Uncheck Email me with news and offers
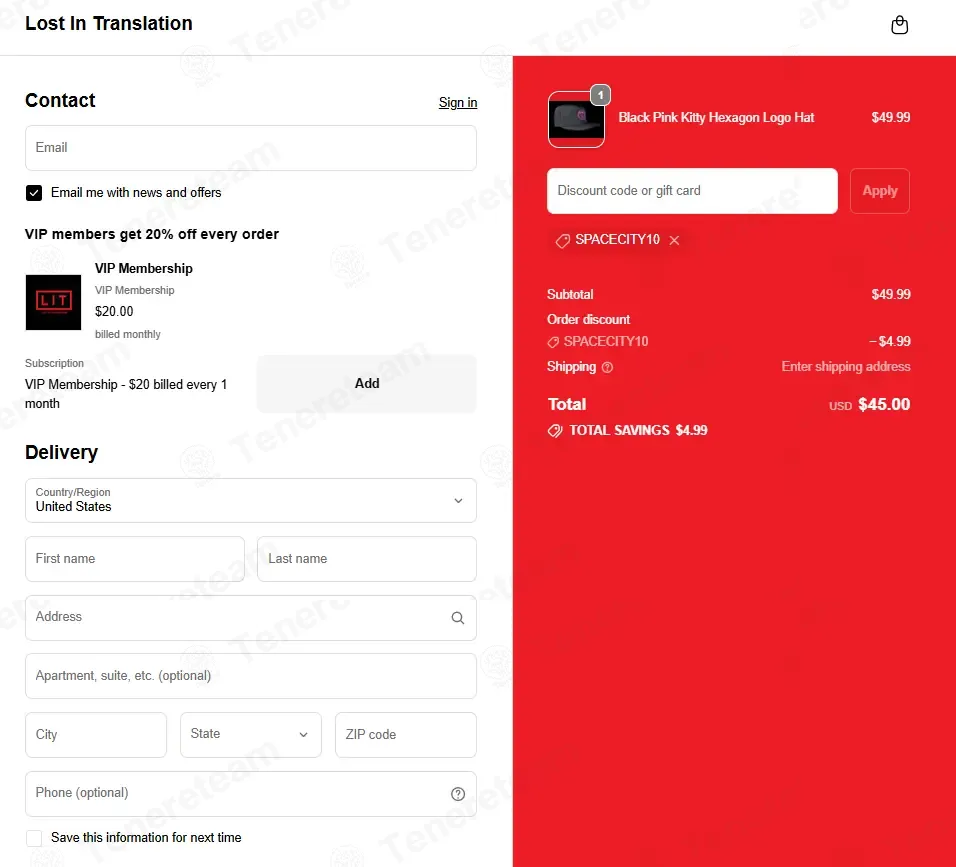Screen dimensions: 956x867 pyautogui.click(x=34, y=193)
